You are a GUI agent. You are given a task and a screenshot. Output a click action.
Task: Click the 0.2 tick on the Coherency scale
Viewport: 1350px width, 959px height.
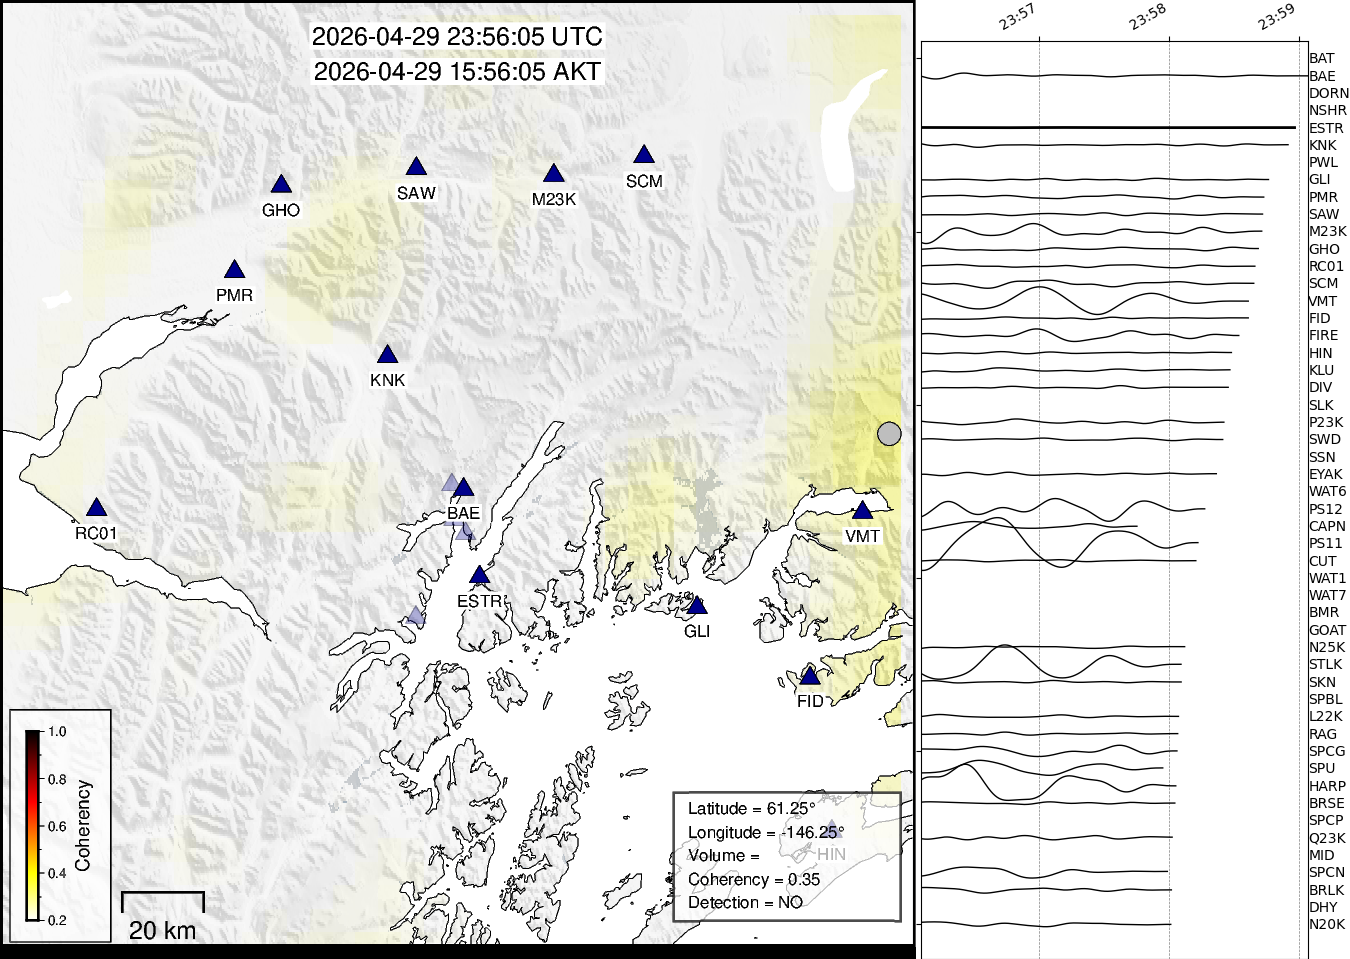pyautogui.click(x=57, y=920)
